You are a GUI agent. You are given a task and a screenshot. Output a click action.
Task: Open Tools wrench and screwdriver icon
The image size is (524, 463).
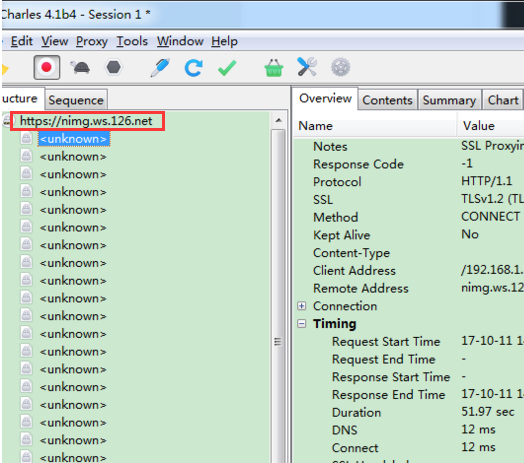coord(307,67)
